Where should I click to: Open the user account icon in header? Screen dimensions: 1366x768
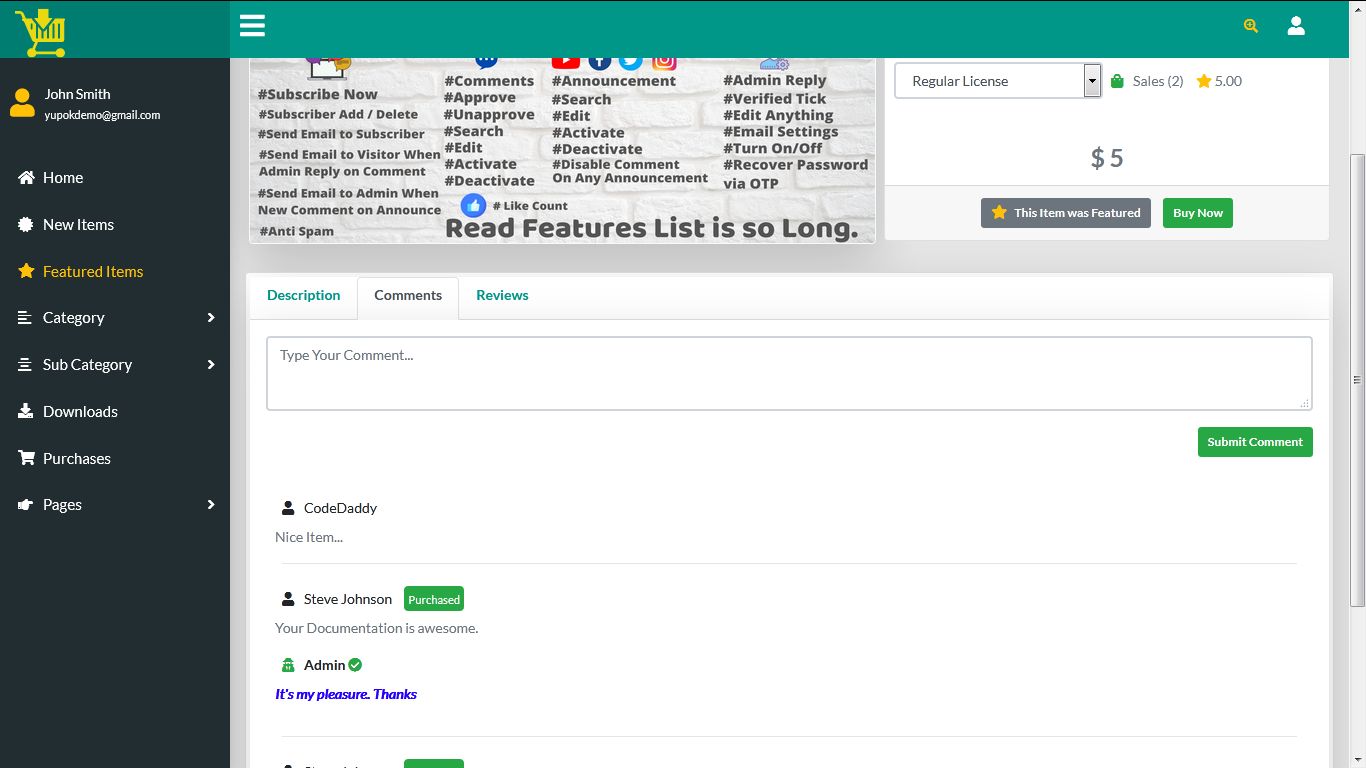tap(1296, 25)
